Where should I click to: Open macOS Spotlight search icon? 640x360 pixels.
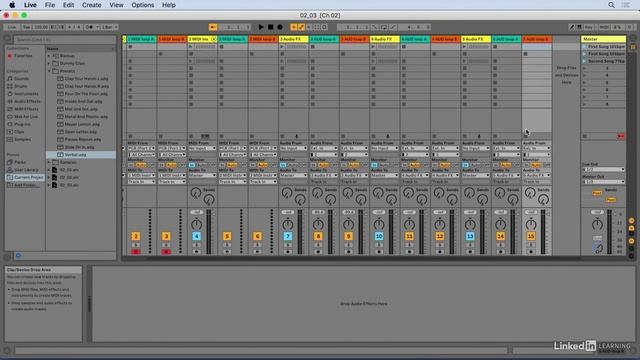coord(611,5)
